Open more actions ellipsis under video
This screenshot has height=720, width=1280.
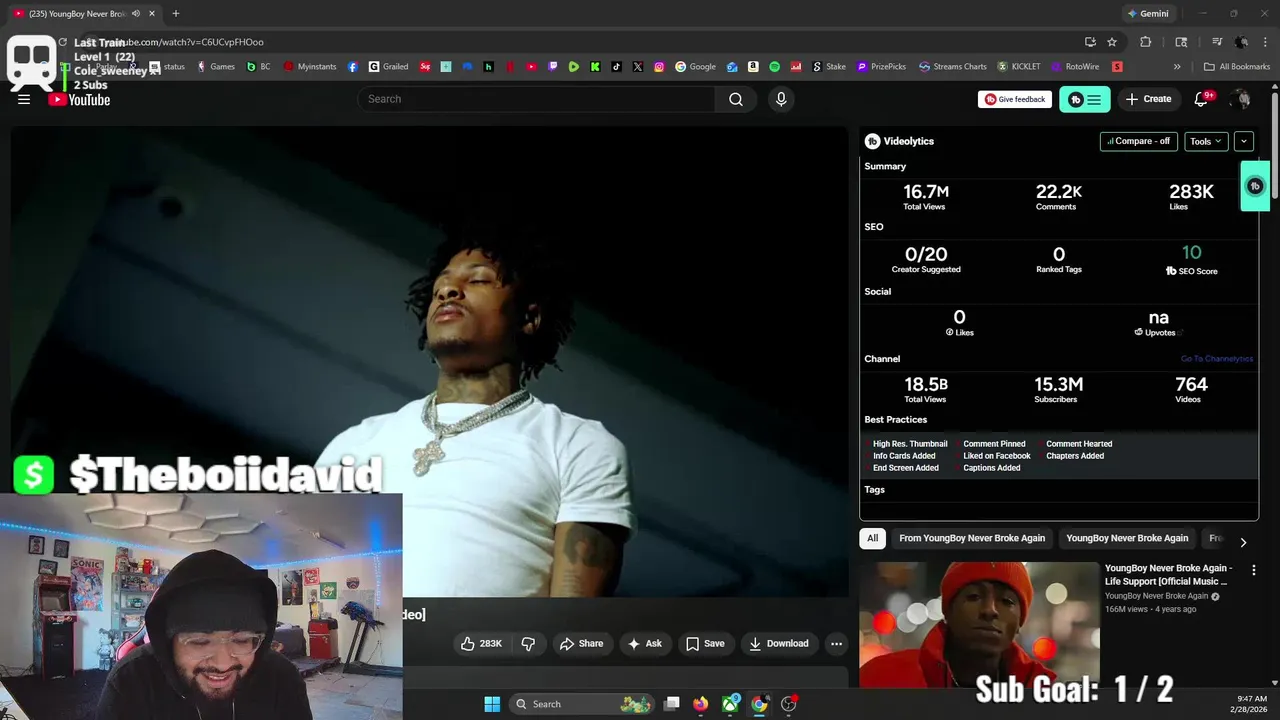pyautogui.click(x=836, y=643)
